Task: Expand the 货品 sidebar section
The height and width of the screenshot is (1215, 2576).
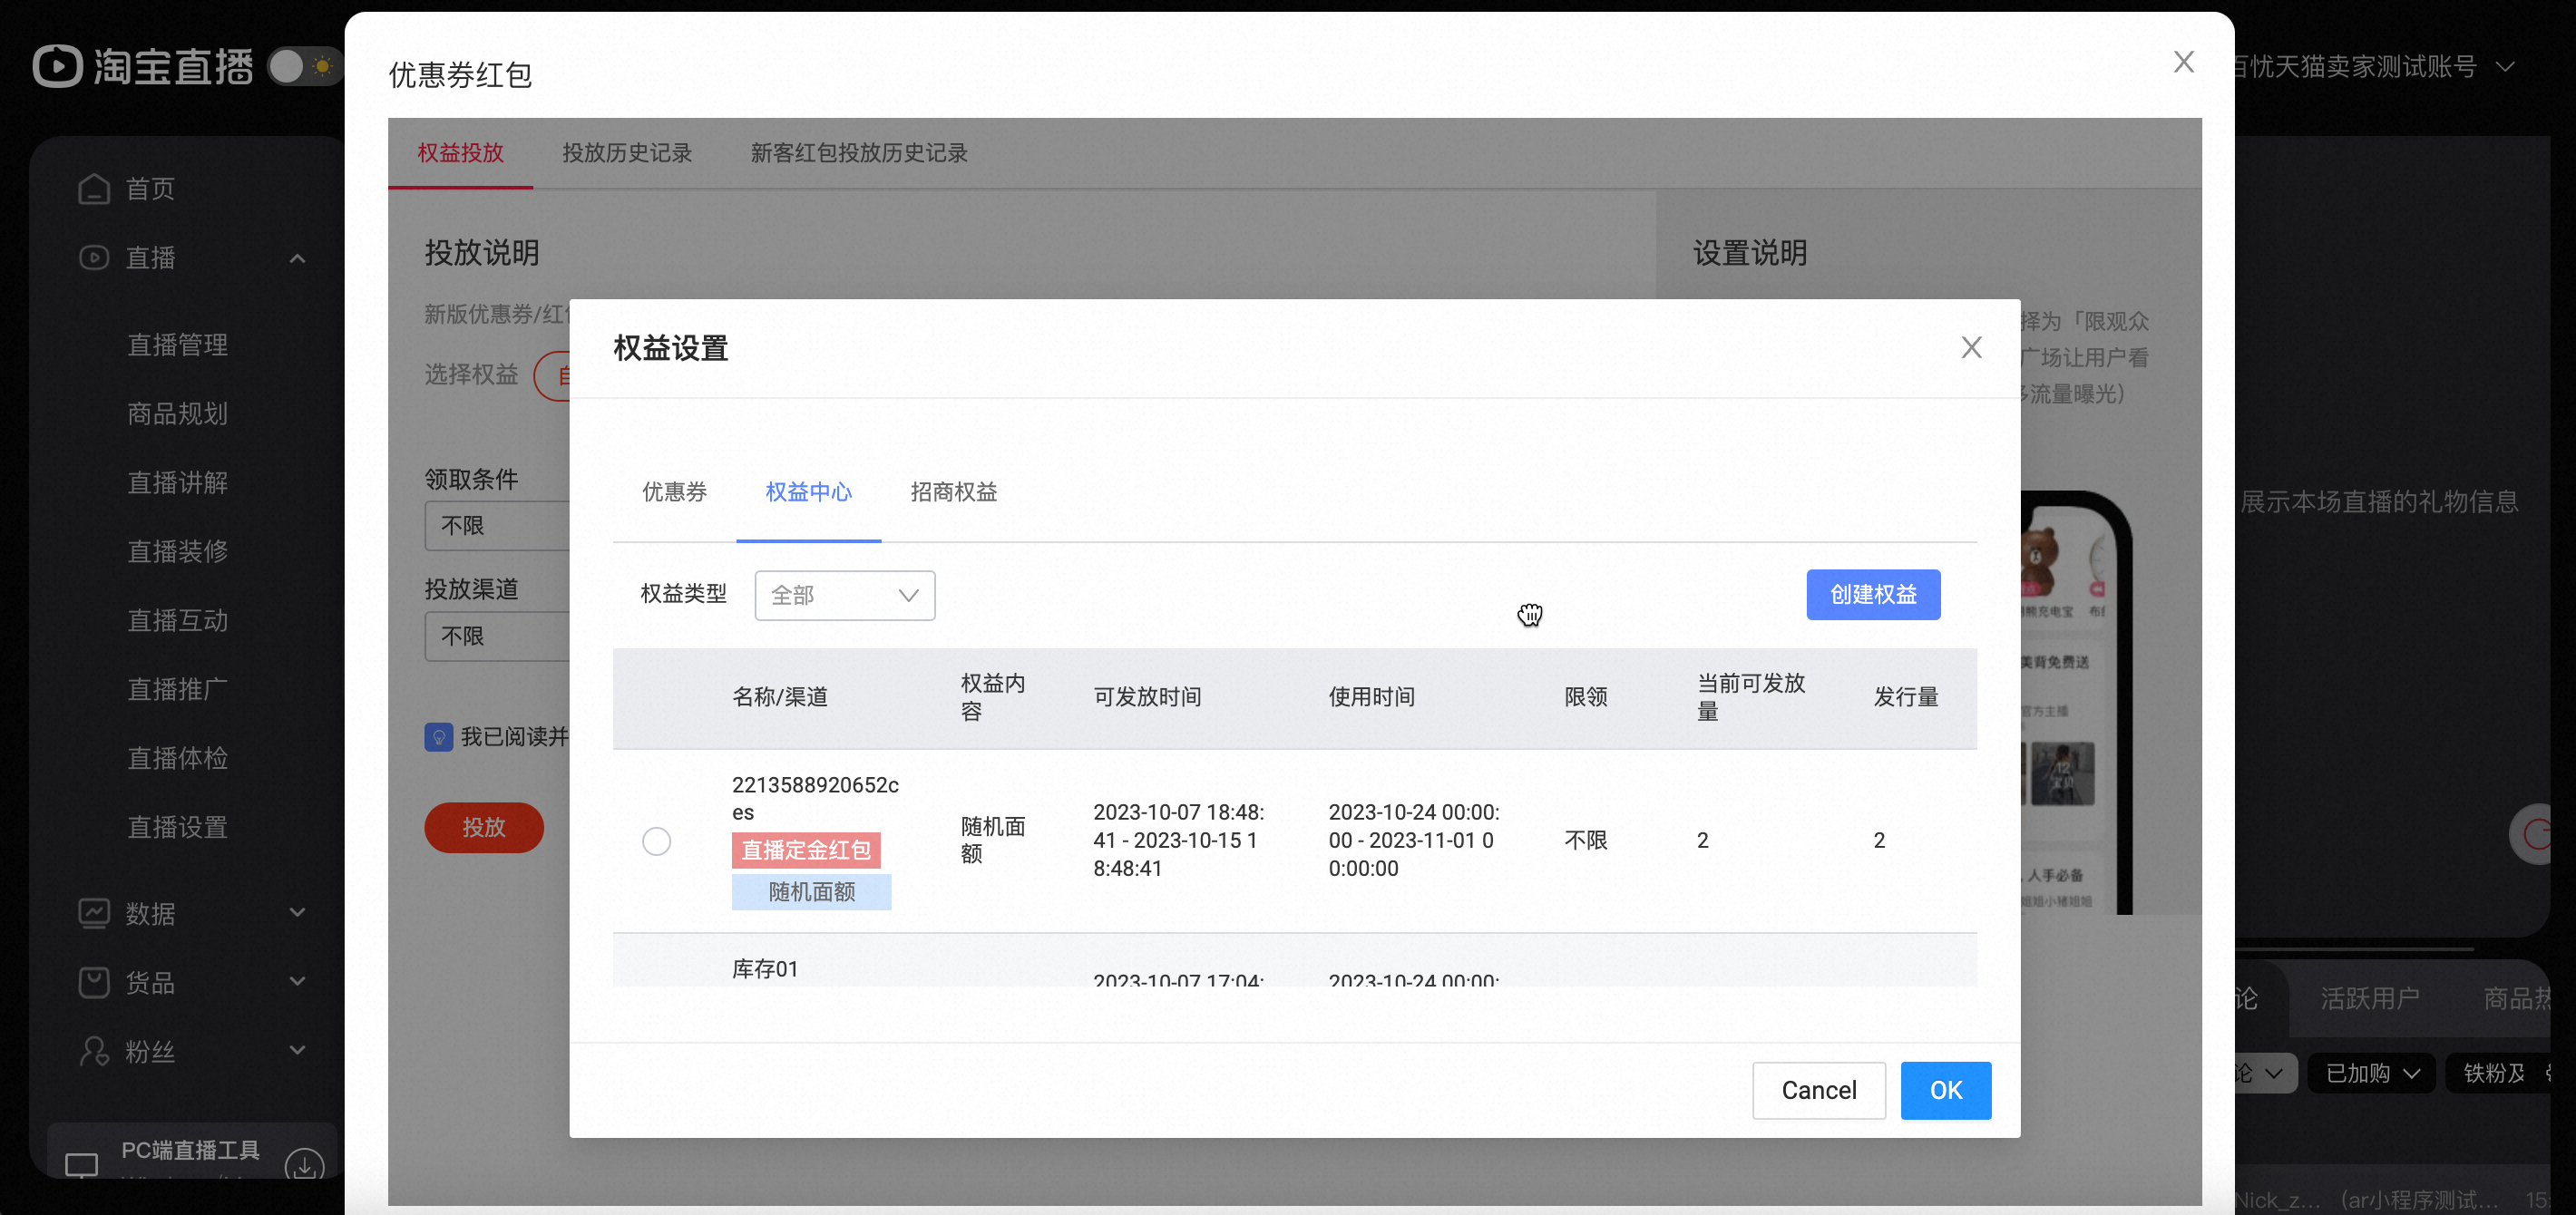Action: click(297, 981)
